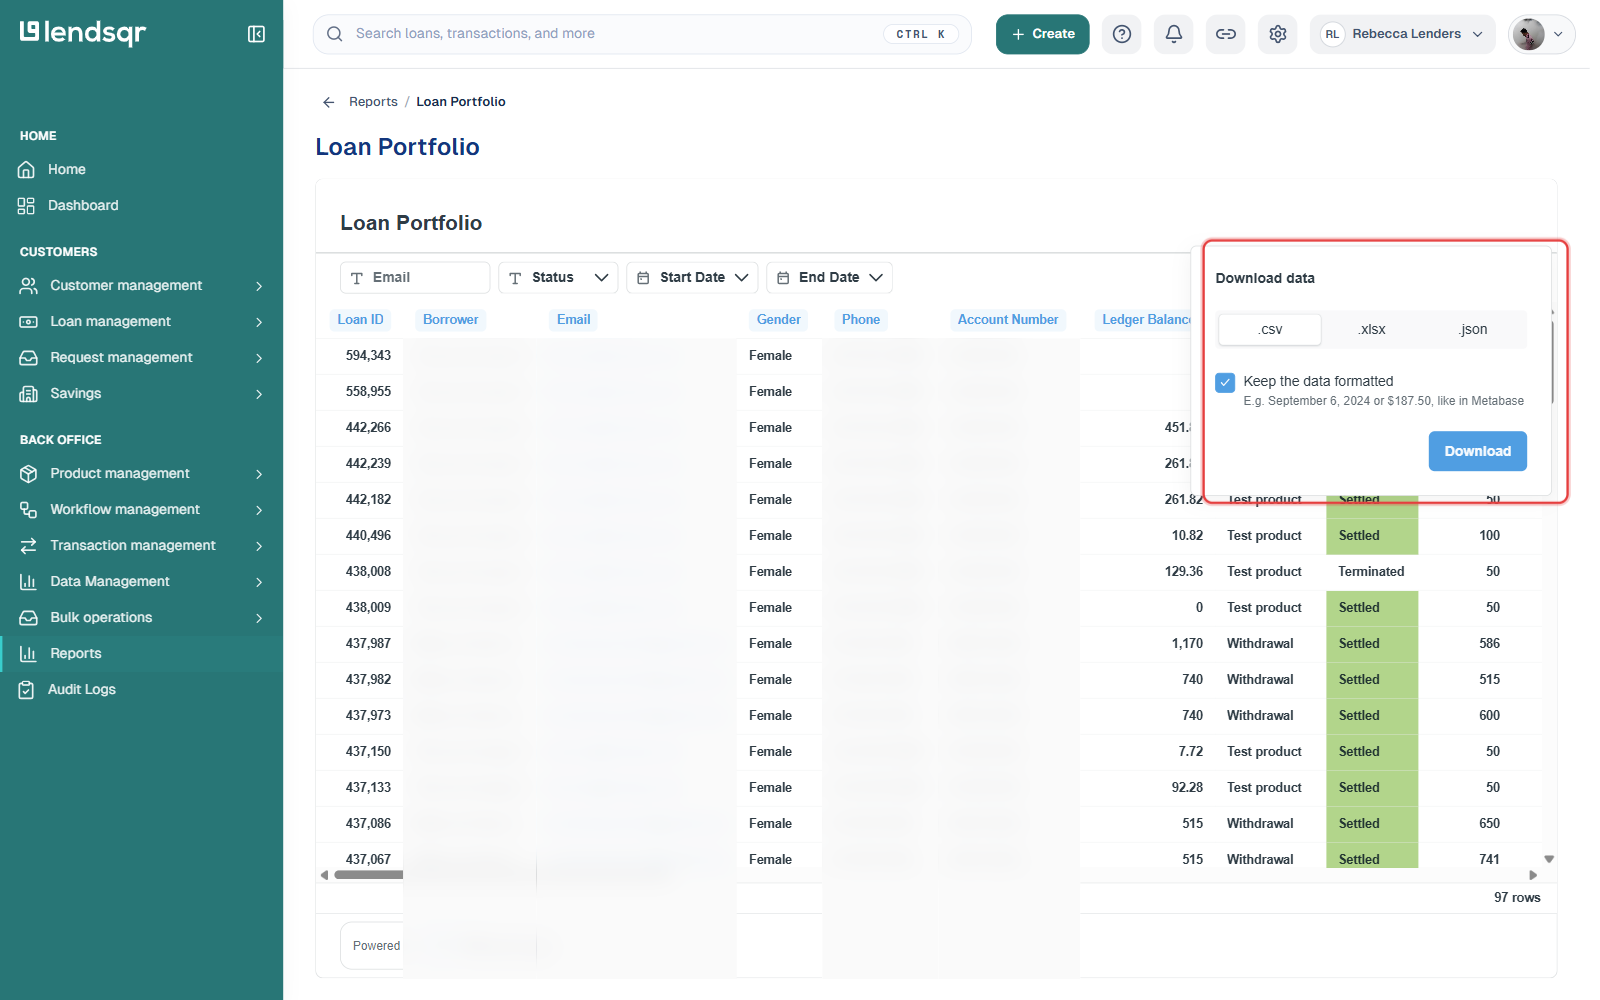Click the Download button

pyautogui.click(x=1477, y=451)
